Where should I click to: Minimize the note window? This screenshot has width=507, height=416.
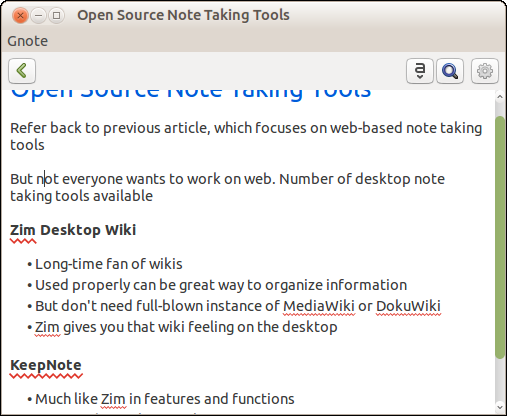coord(39,15)
